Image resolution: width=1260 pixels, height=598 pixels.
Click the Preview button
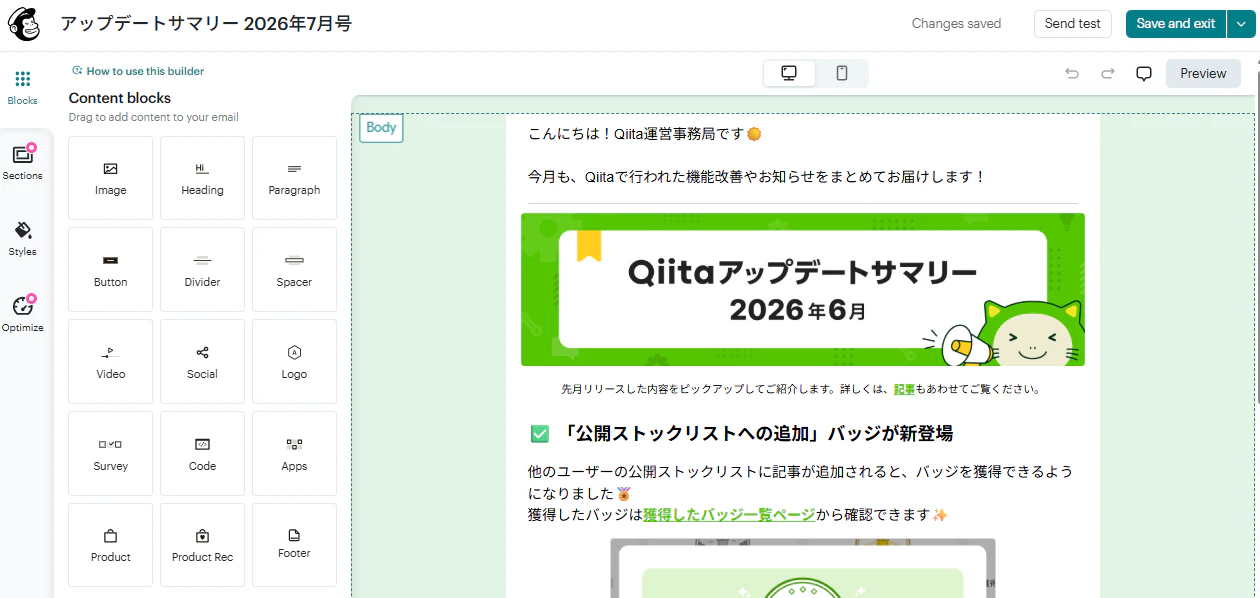pyautogui.click(x=1203, y=73)
